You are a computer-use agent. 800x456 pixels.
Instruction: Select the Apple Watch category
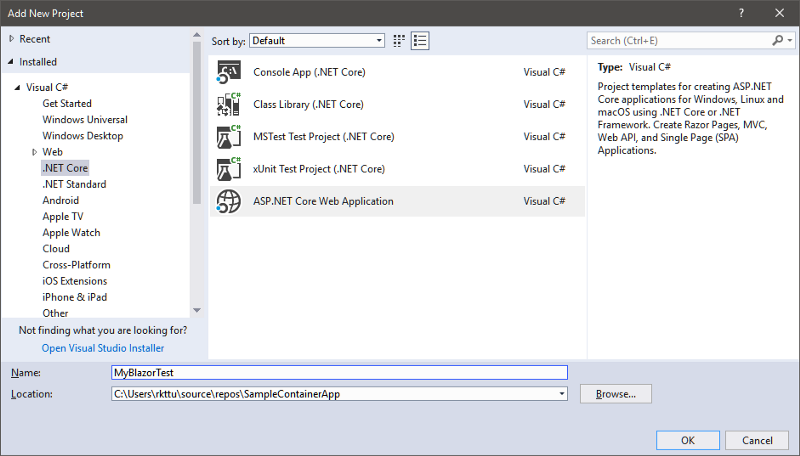pyautogui.click(x=71, y=233)
